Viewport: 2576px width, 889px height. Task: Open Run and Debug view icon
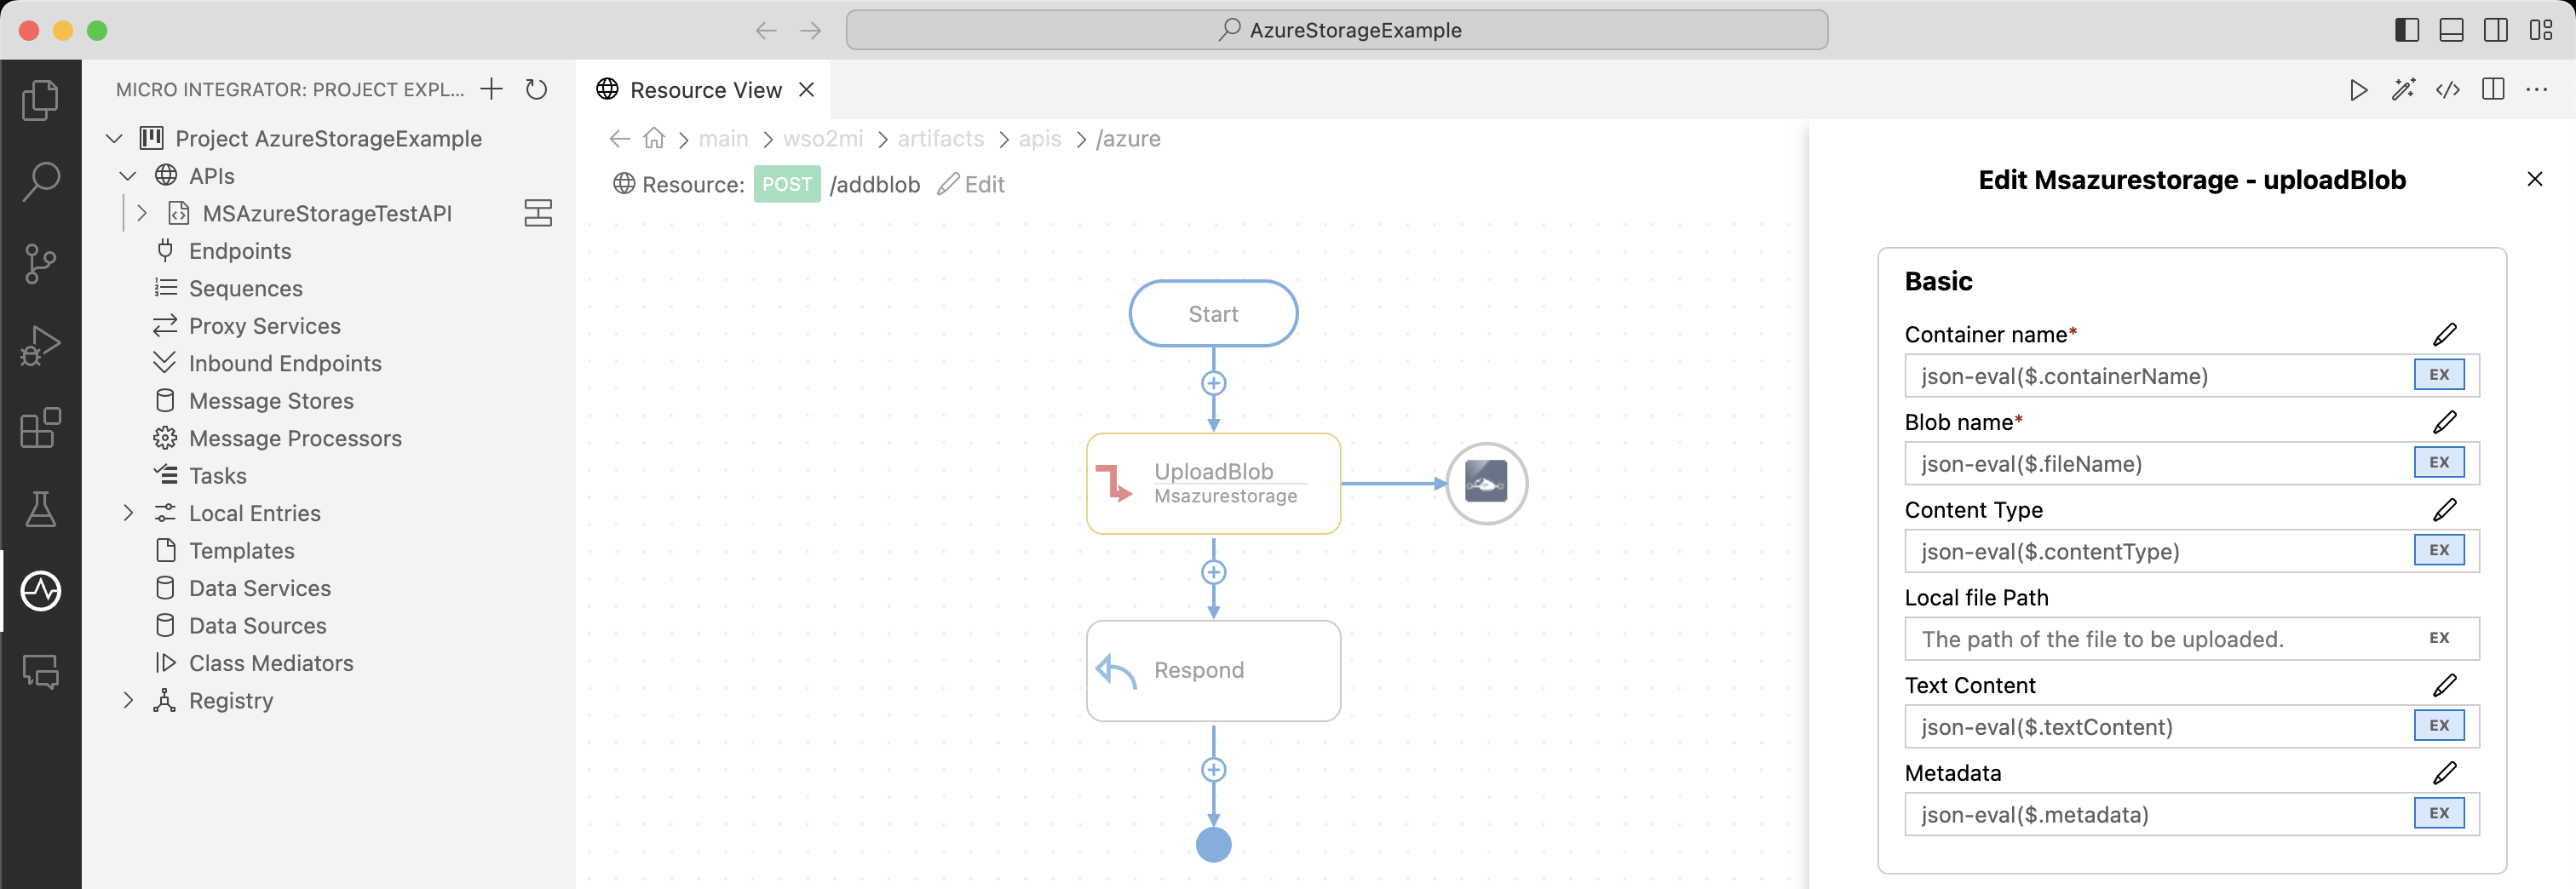[x=40, y=345]
